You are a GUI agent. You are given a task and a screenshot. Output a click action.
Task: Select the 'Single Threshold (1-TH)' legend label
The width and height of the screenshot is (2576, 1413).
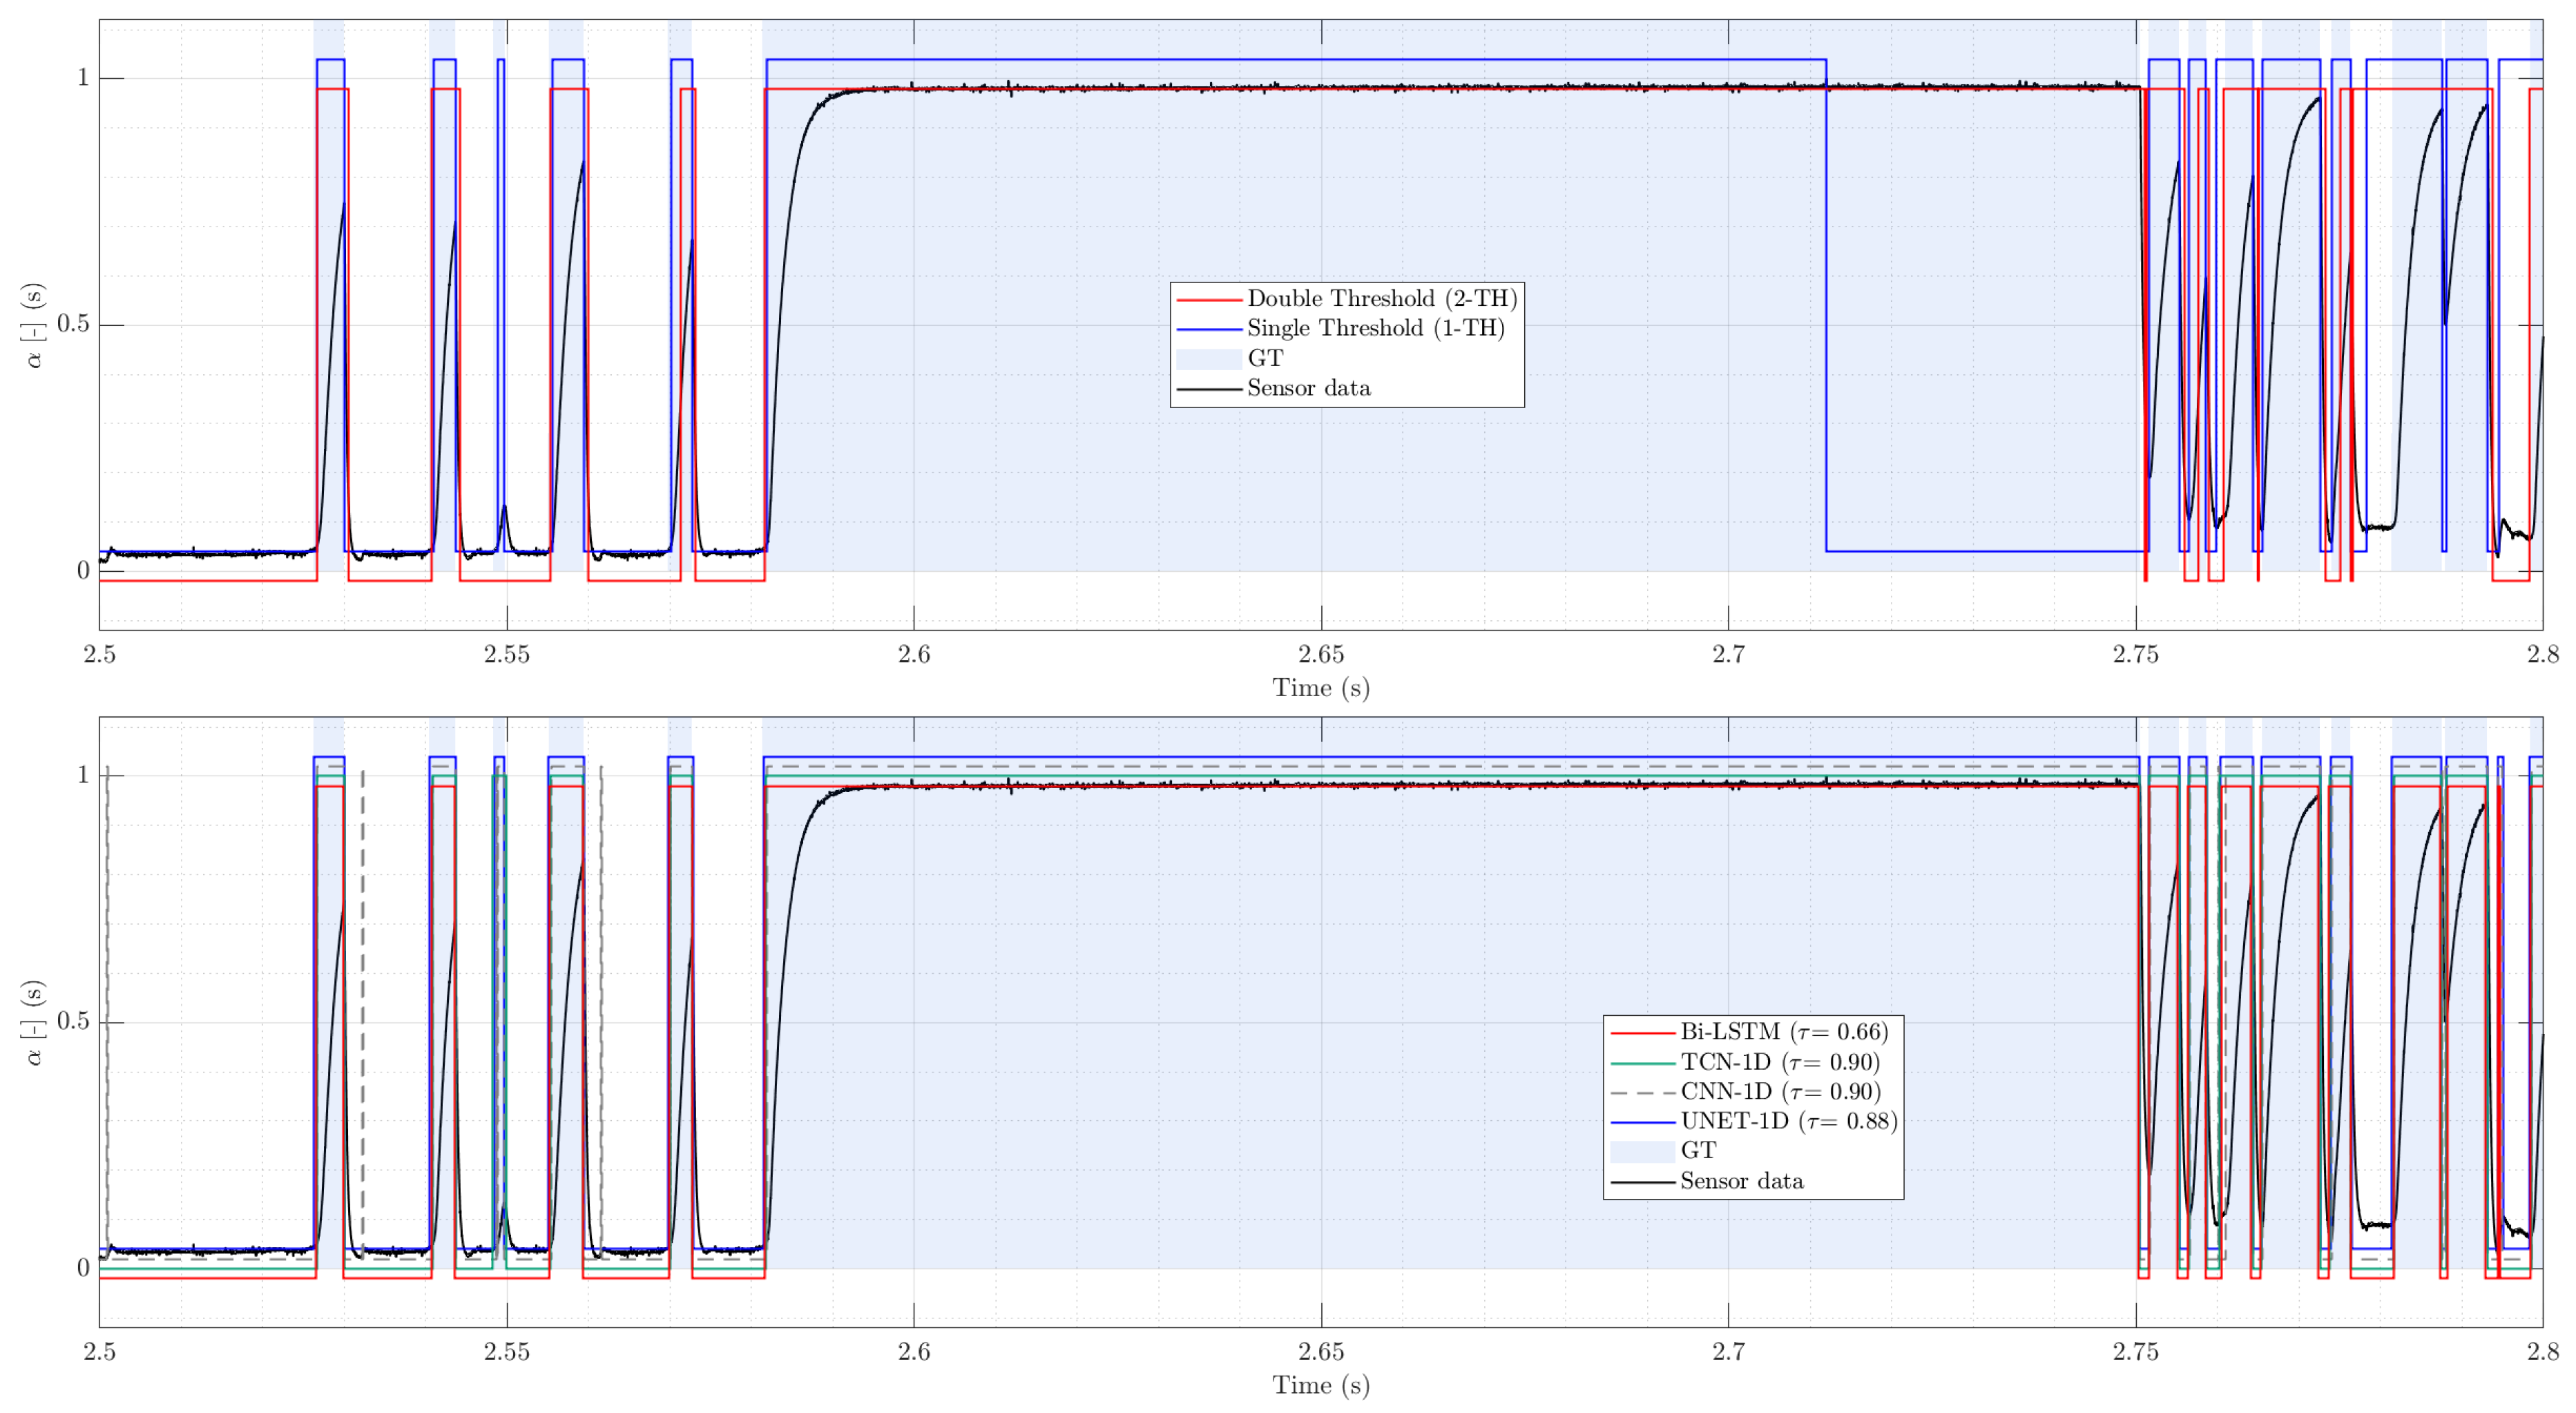[x=1375, y=329]
